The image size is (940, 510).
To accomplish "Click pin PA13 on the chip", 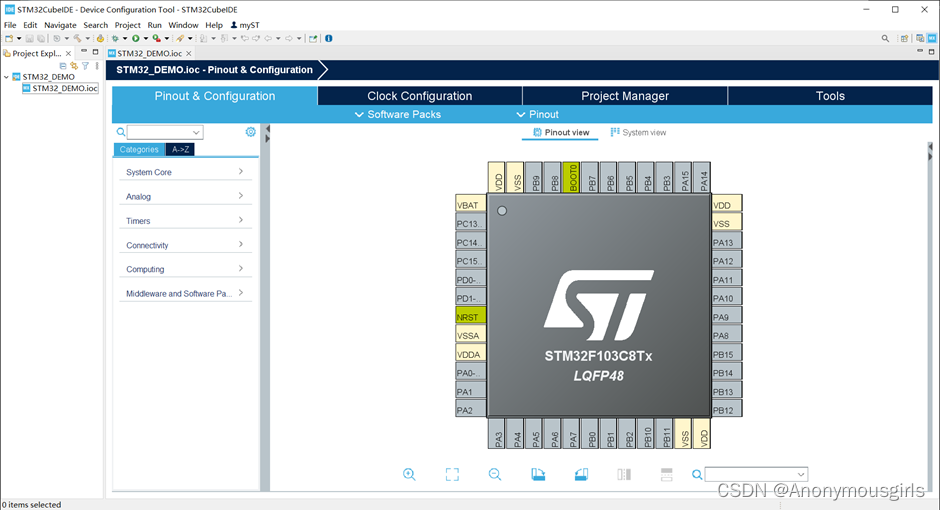I will coord(727,242).
